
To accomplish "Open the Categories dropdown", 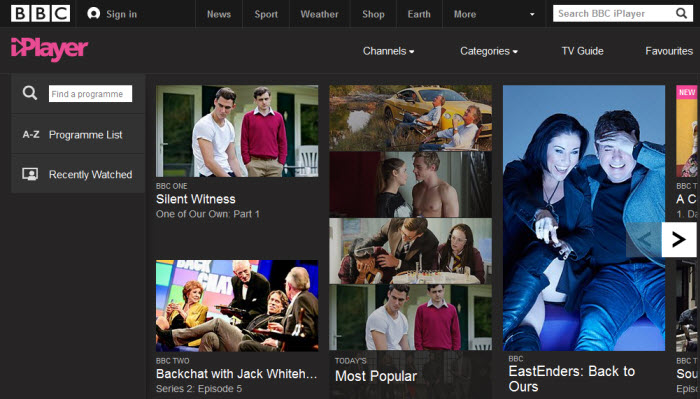I will click(x=489, y=51).
